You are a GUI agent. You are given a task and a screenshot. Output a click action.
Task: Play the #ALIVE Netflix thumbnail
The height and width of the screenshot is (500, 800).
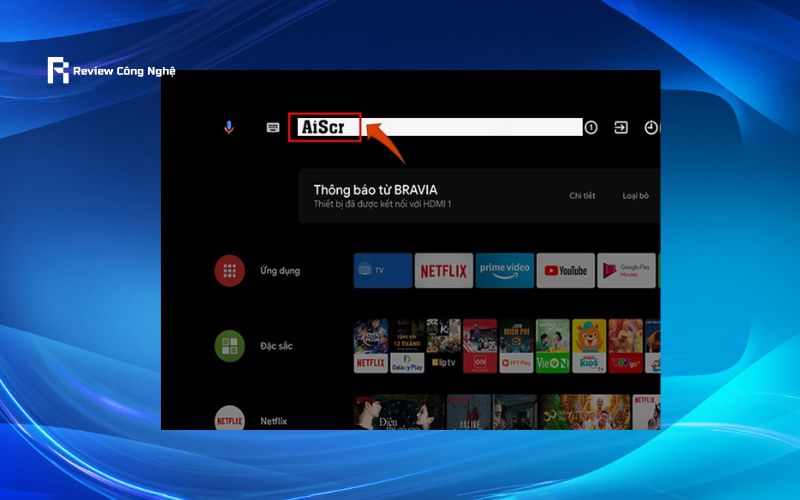(x=469, y=412)
